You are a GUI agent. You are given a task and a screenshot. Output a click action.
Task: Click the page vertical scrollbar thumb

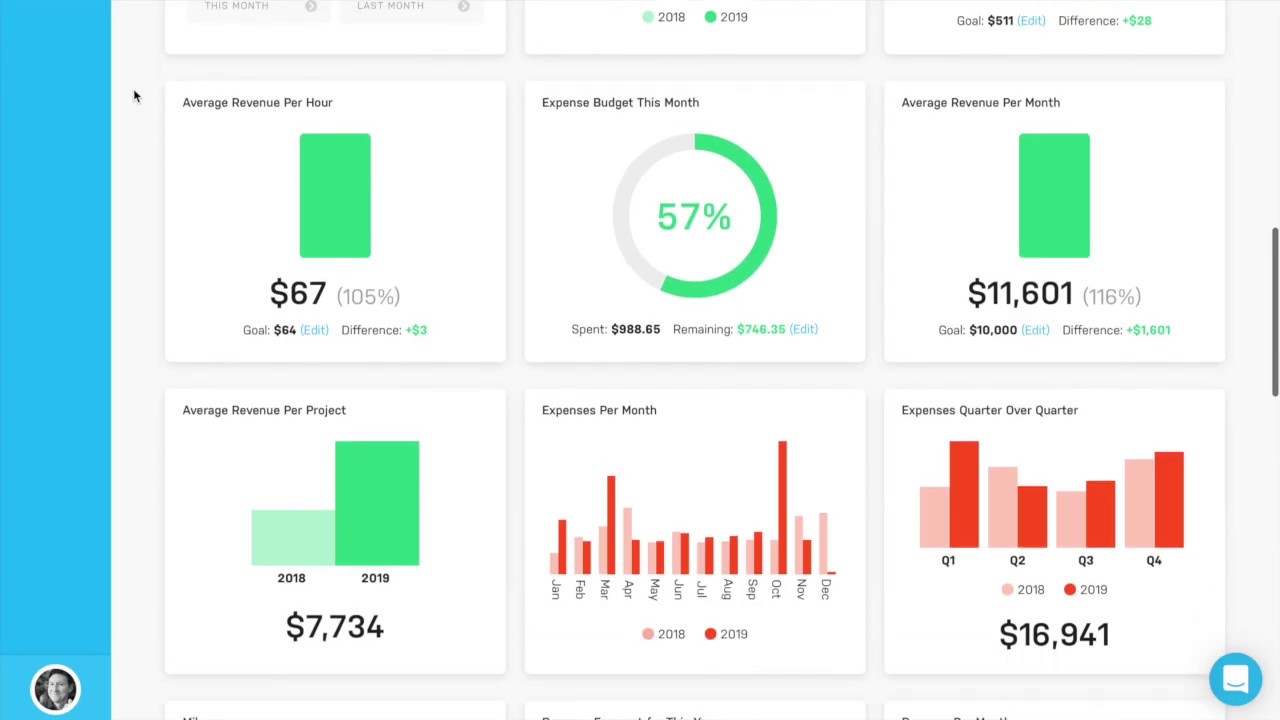1275,312
